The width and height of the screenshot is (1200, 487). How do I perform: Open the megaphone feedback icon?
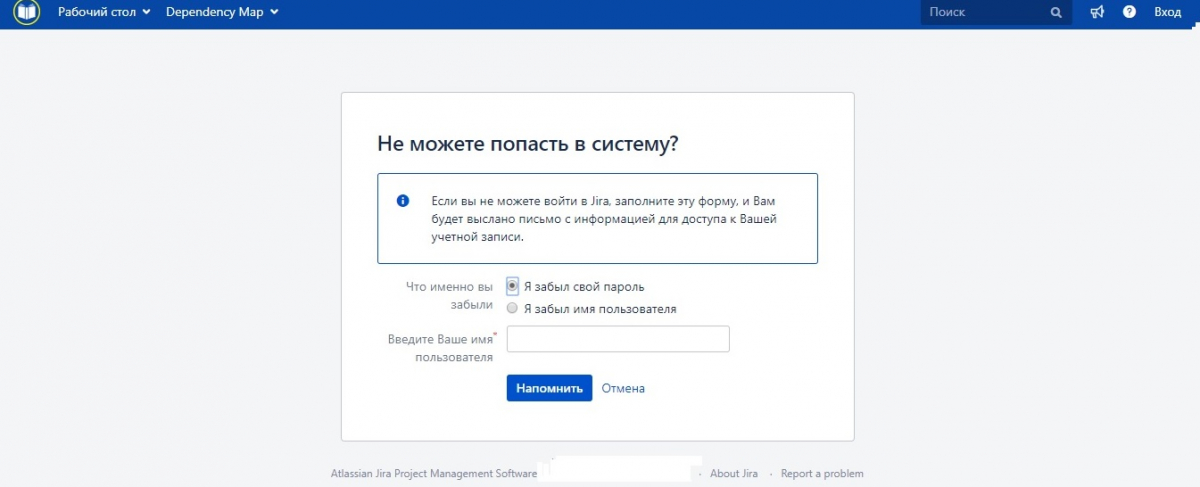click(1097, 13)
